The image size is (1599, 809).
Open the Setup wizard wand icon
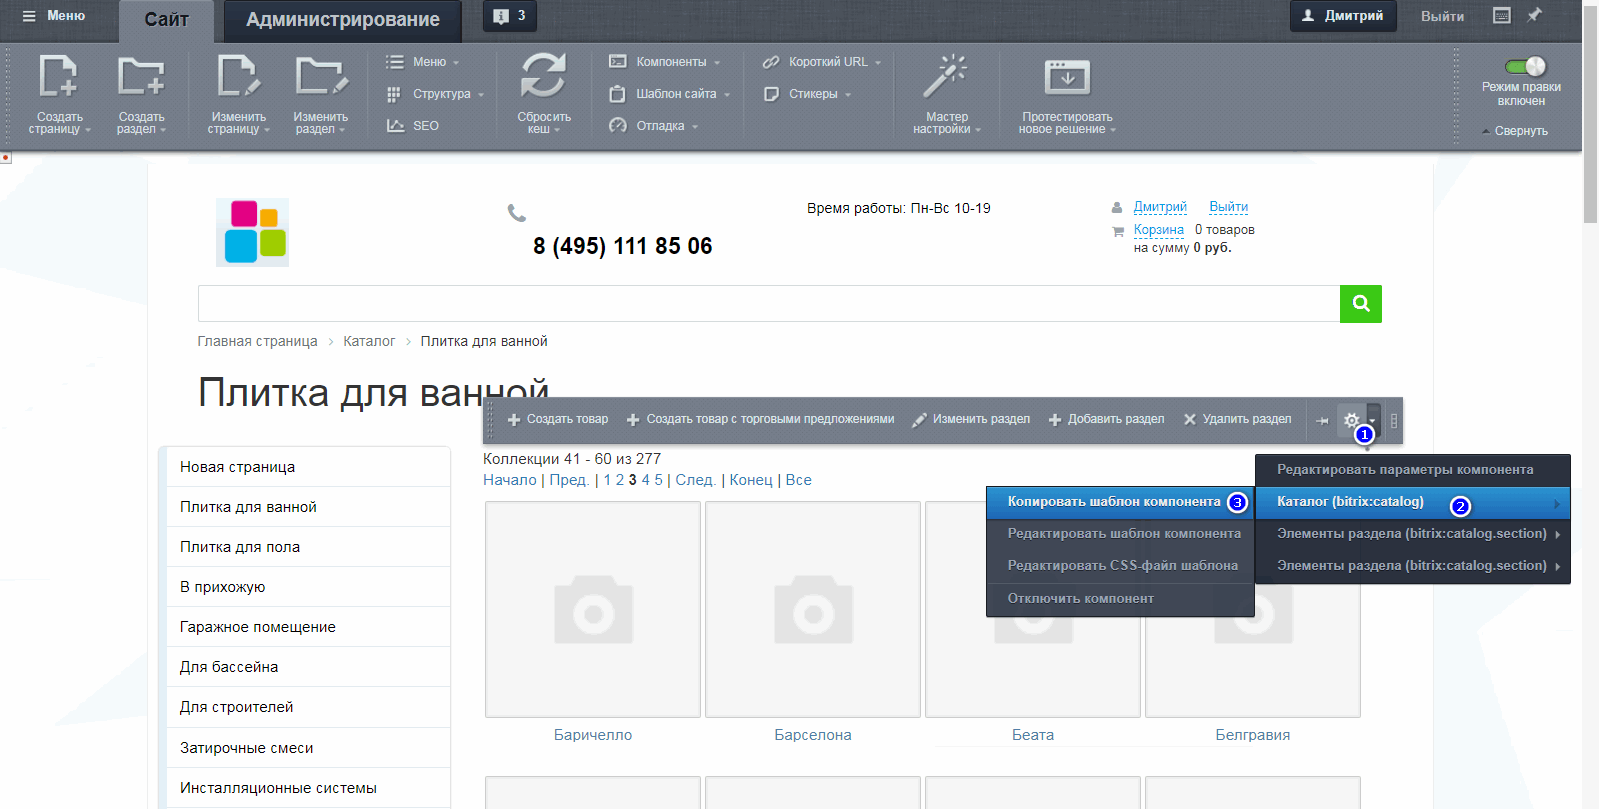click(x=945, y=77)
